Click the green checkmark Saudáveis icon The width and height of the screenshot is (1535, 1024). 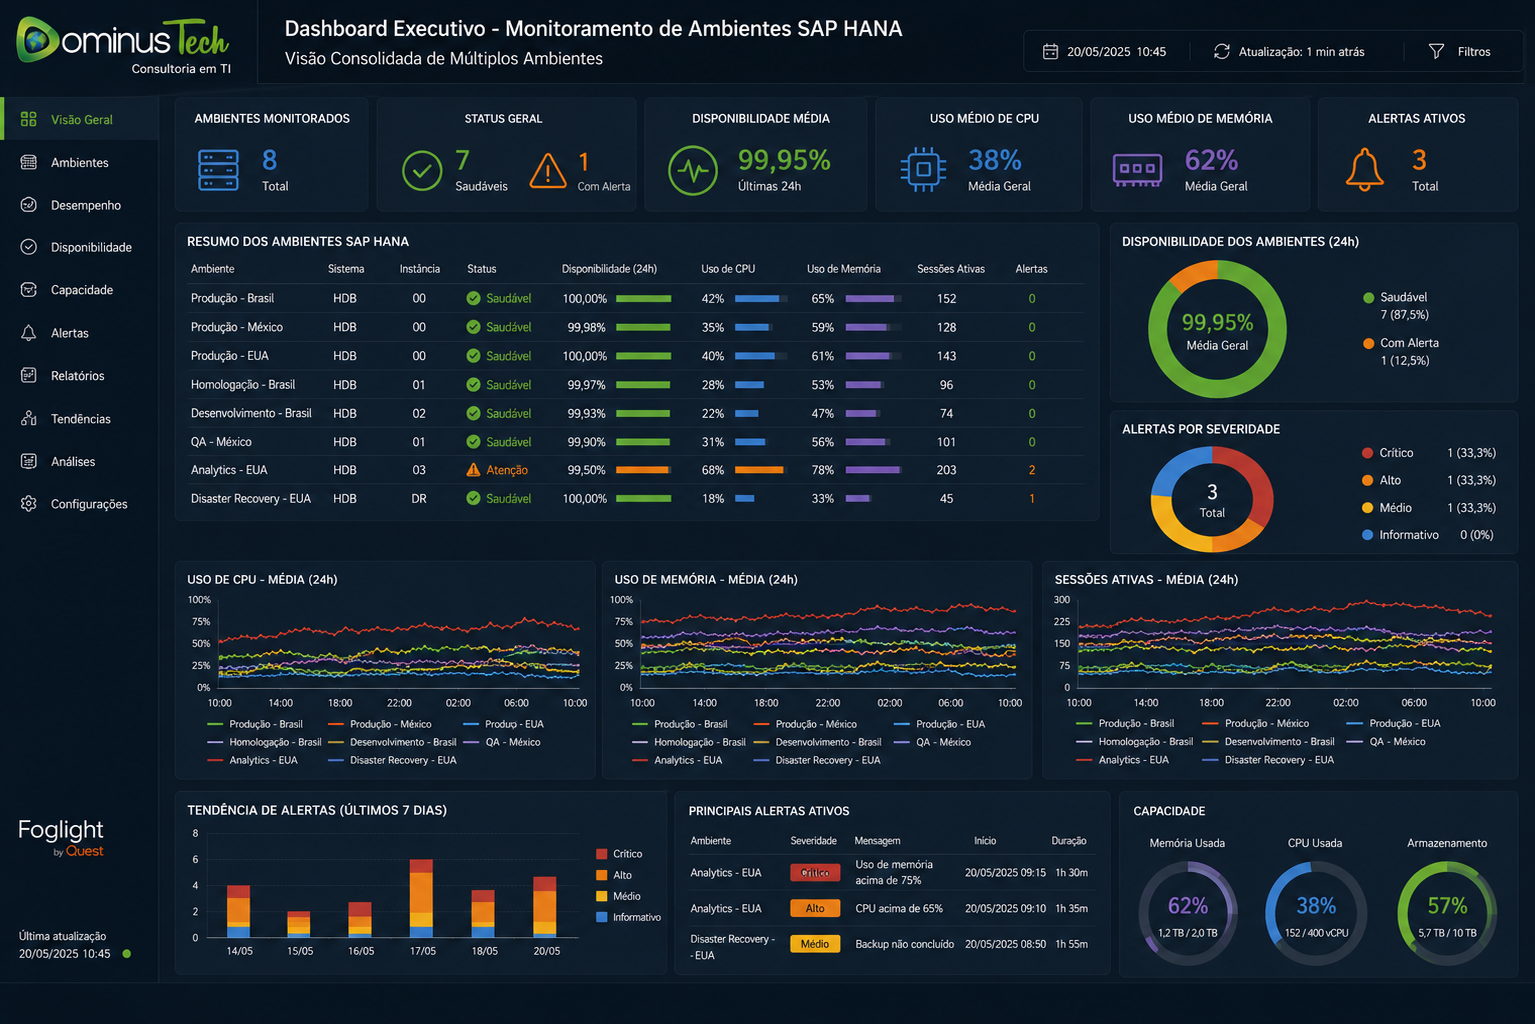coord(422,171)
